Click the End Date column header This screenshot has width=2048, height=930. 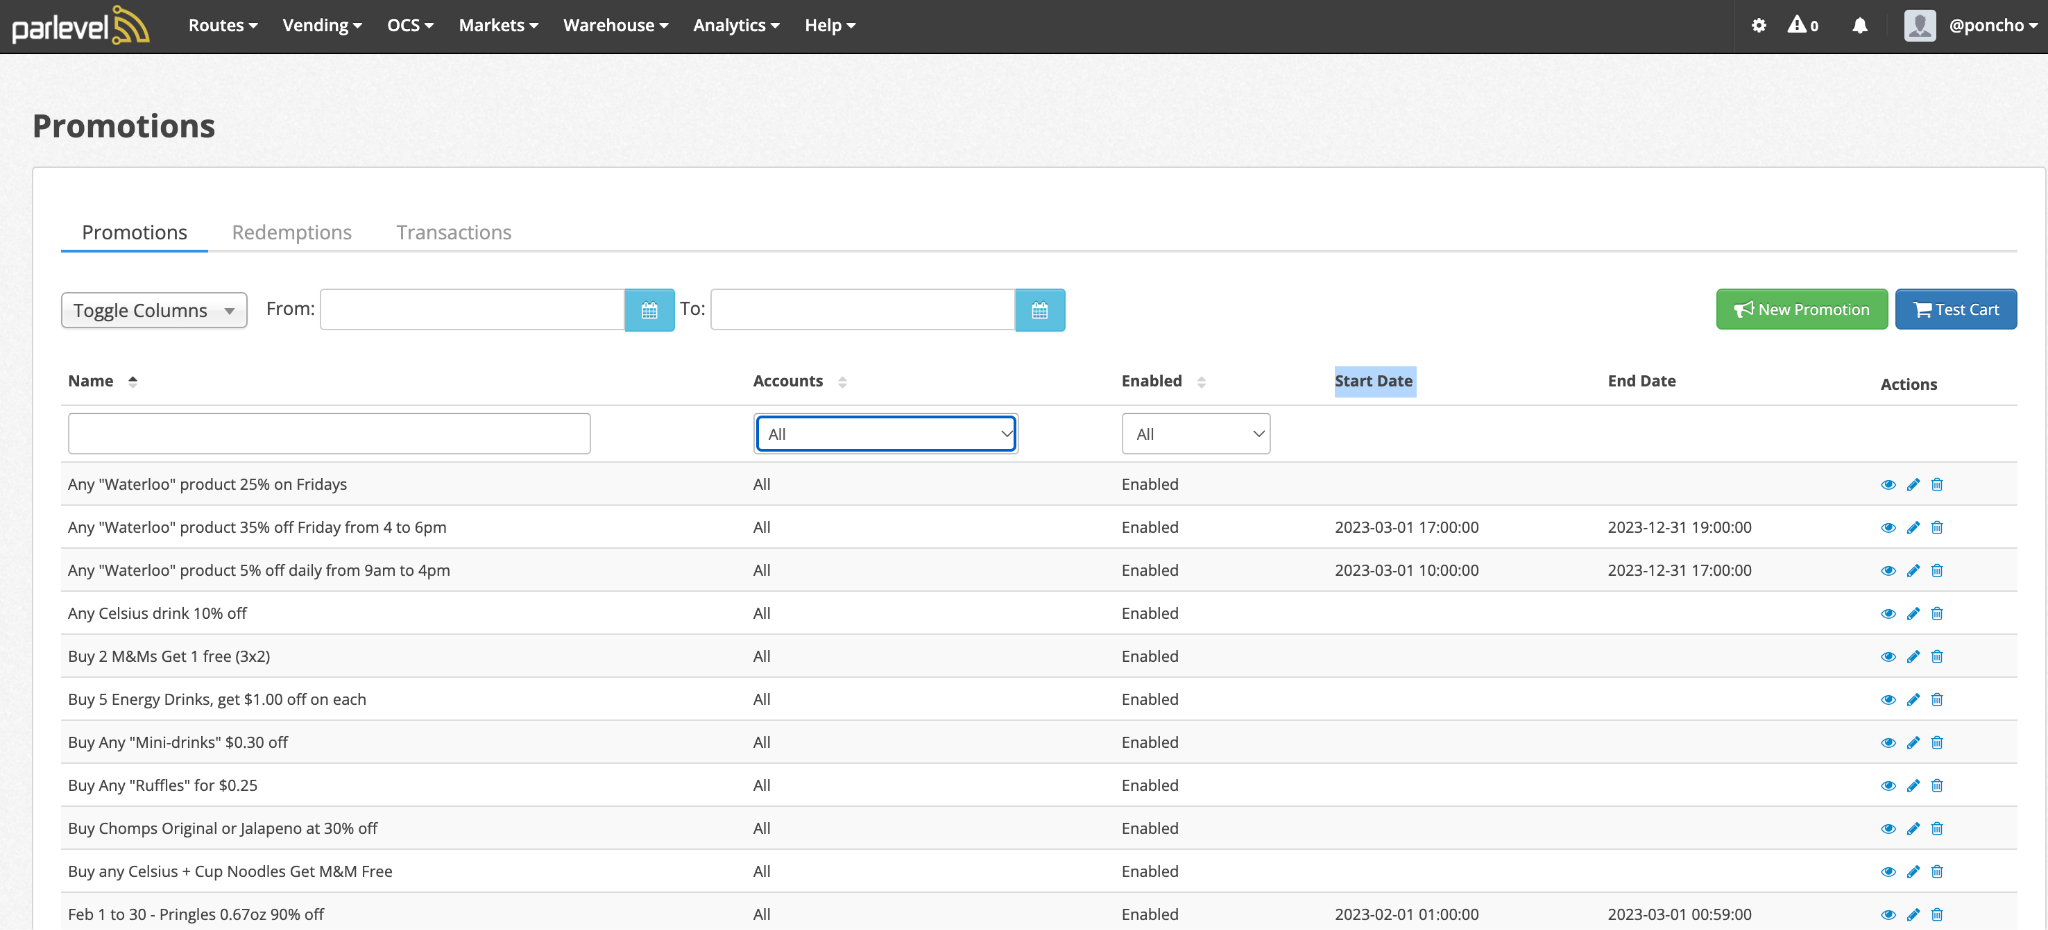pyautogui.click(x=1642, y=381)
